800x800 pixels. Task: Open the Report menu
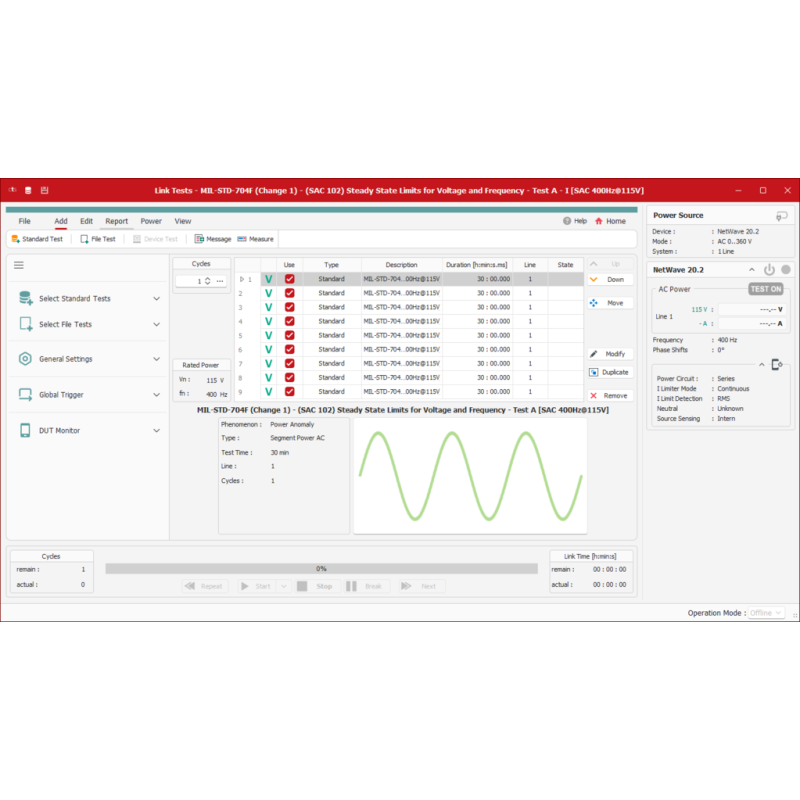click(117, 221)
